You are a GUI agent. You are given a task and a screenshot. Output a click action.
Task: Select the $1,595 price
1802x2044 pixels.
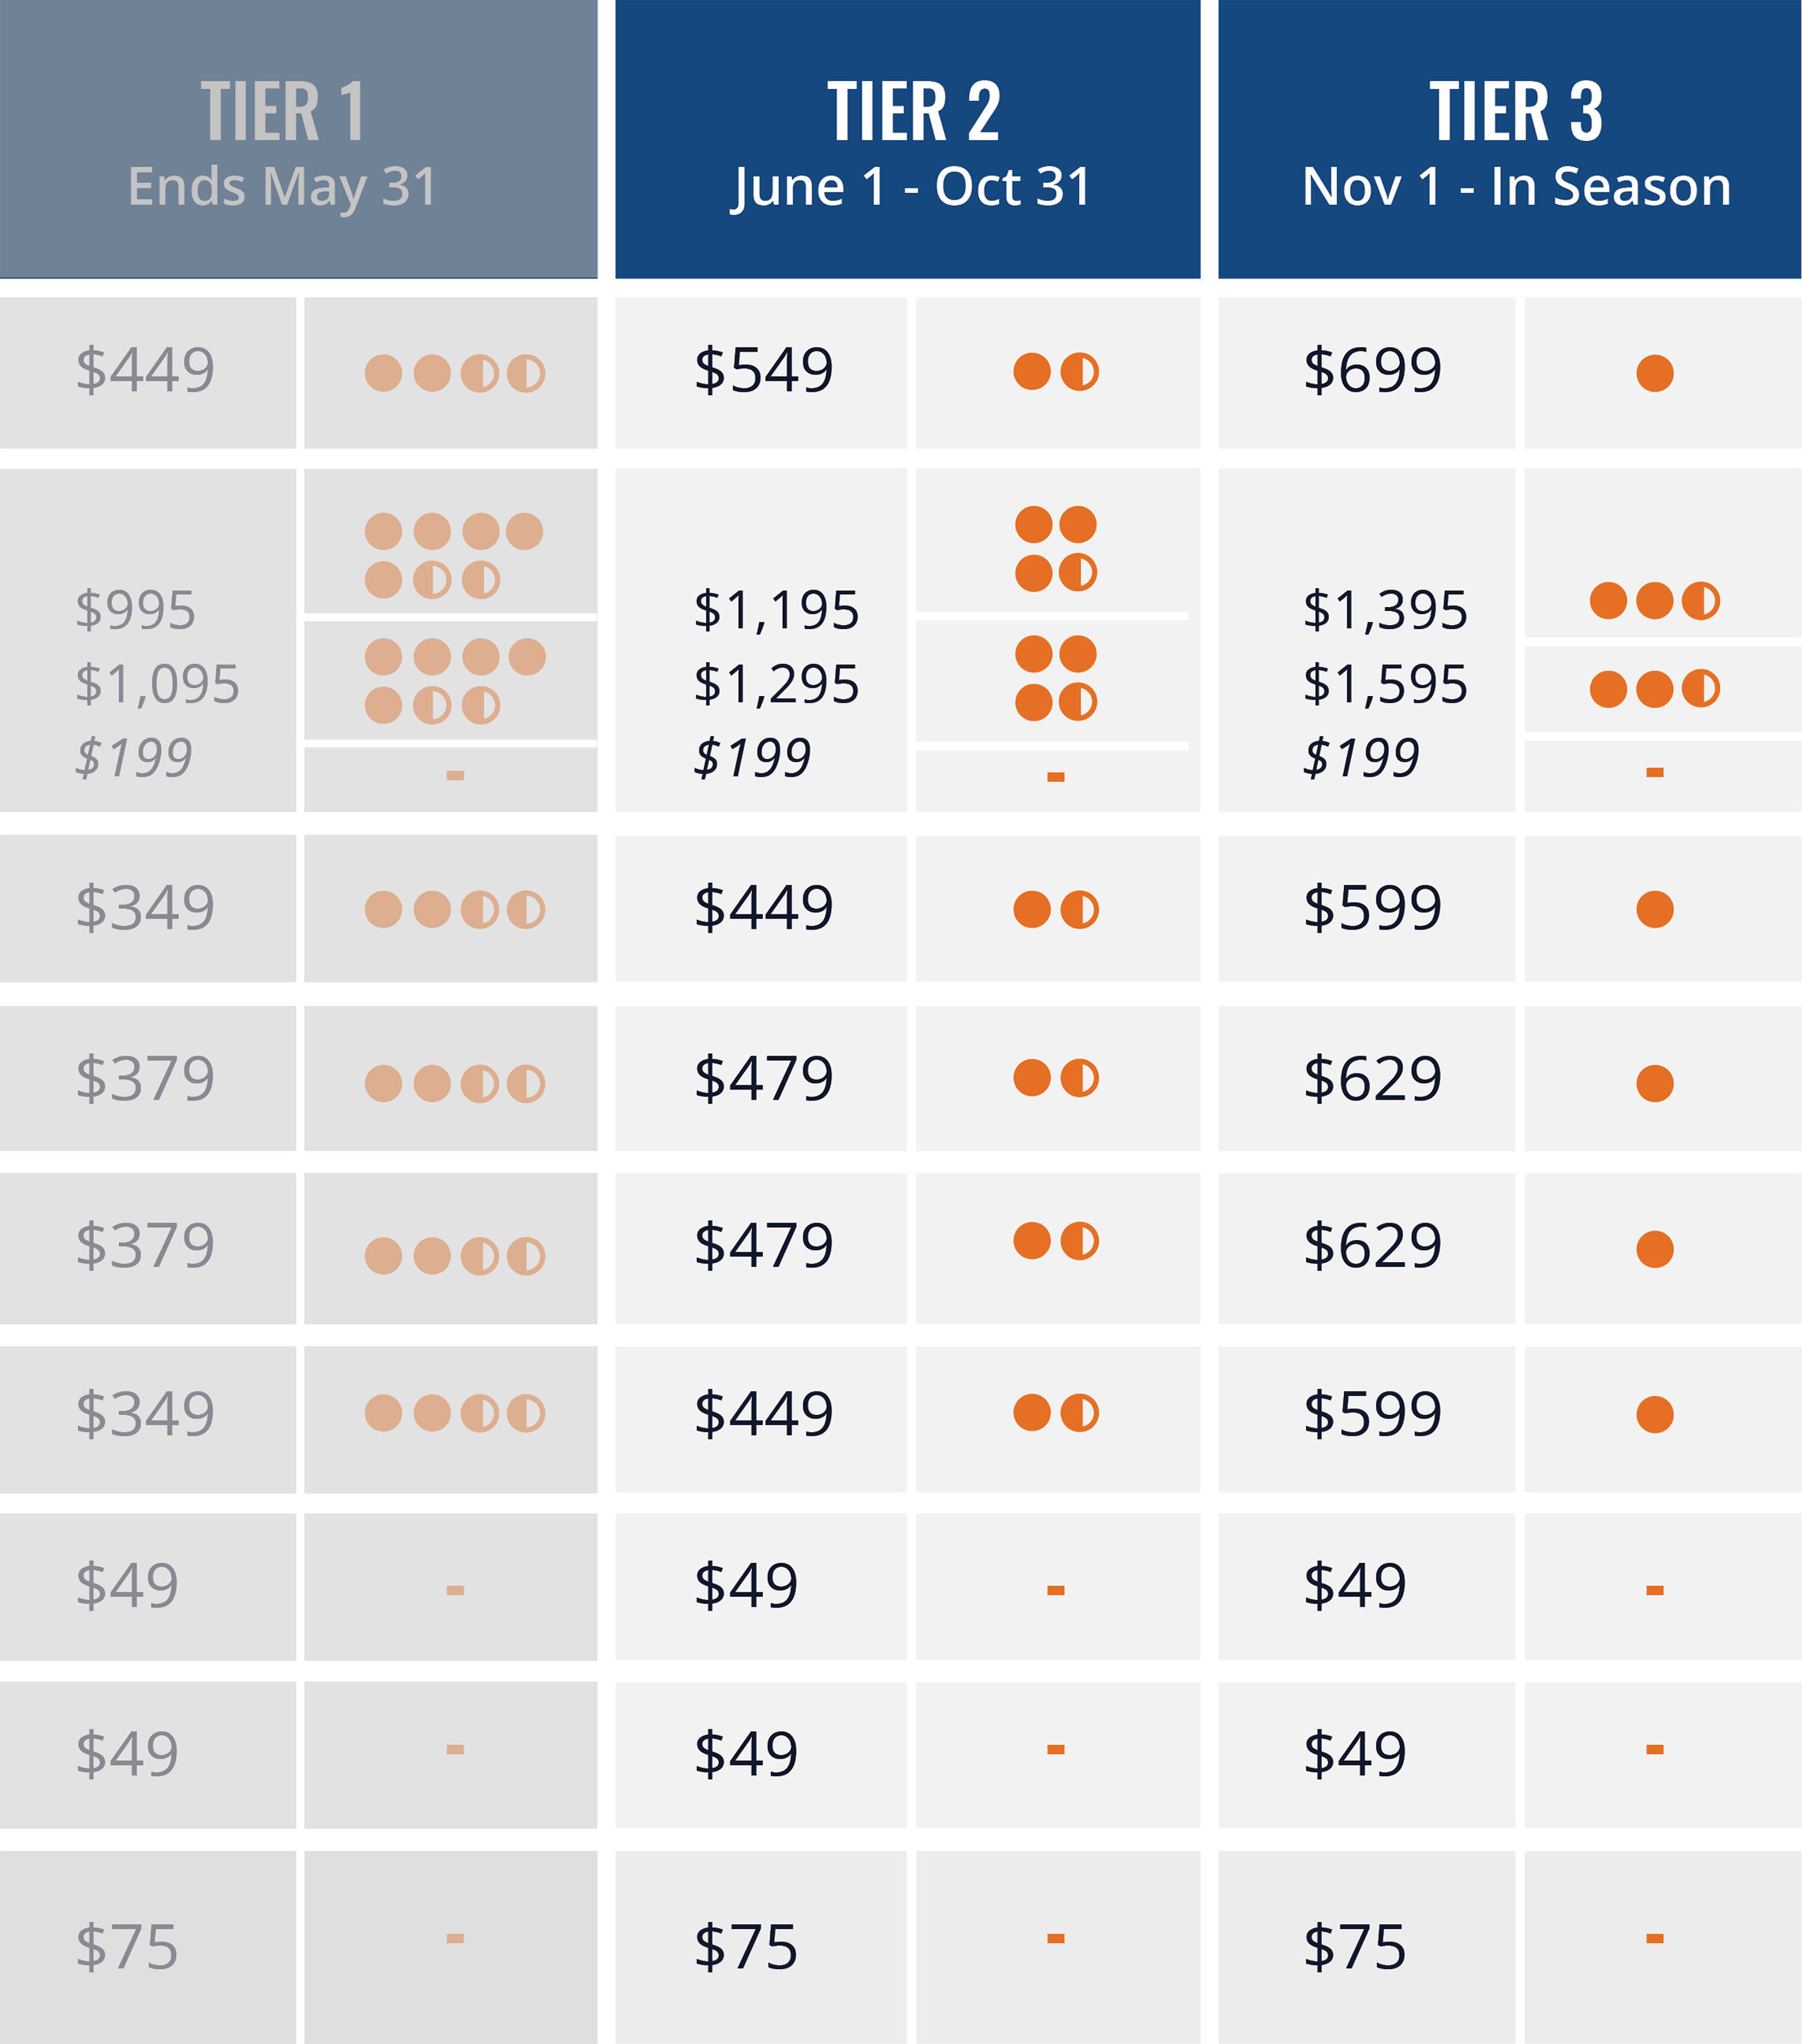(x=1385, y=685)
